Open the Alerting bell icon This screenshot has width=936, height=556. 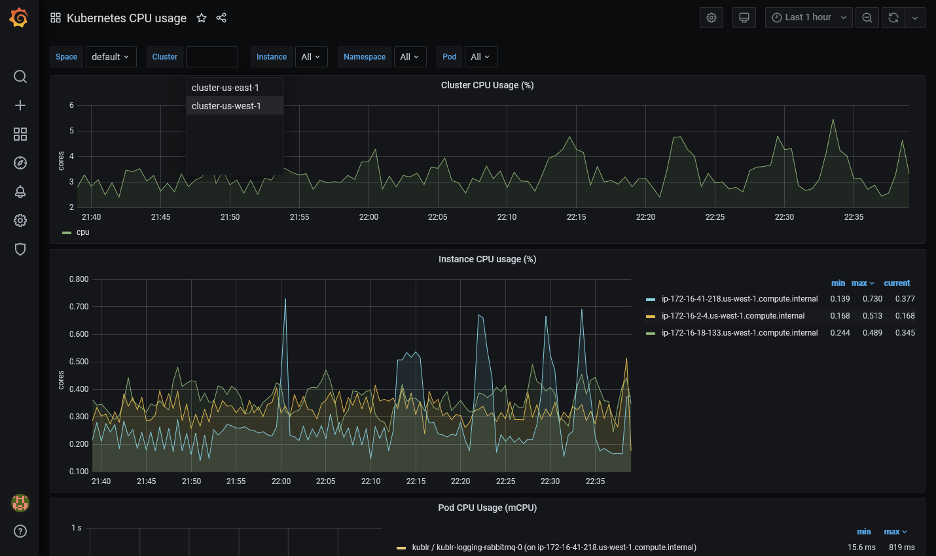click(20, 192)
